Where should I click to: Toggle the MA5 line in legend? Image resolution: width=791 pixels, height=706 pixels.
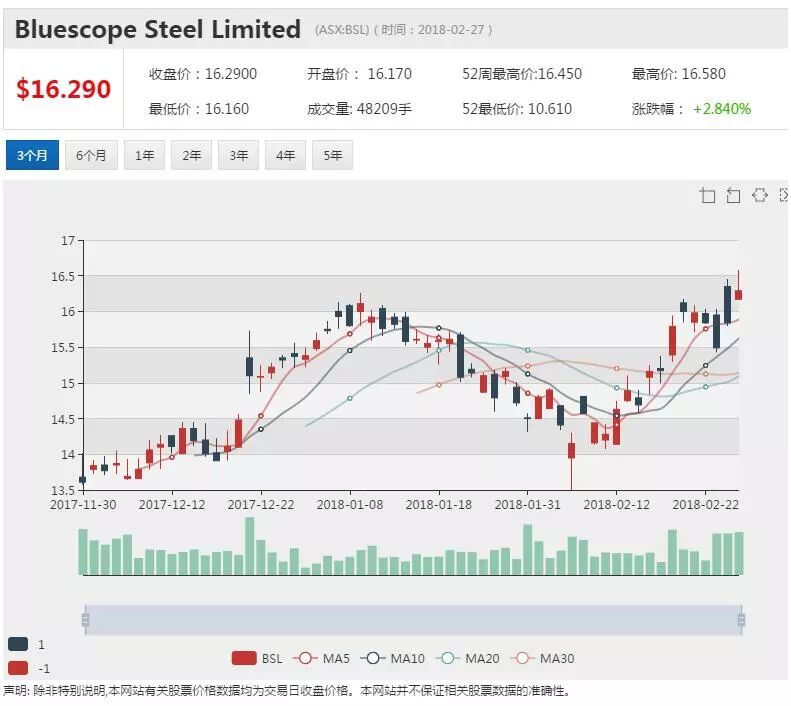[x=322, y=658]
